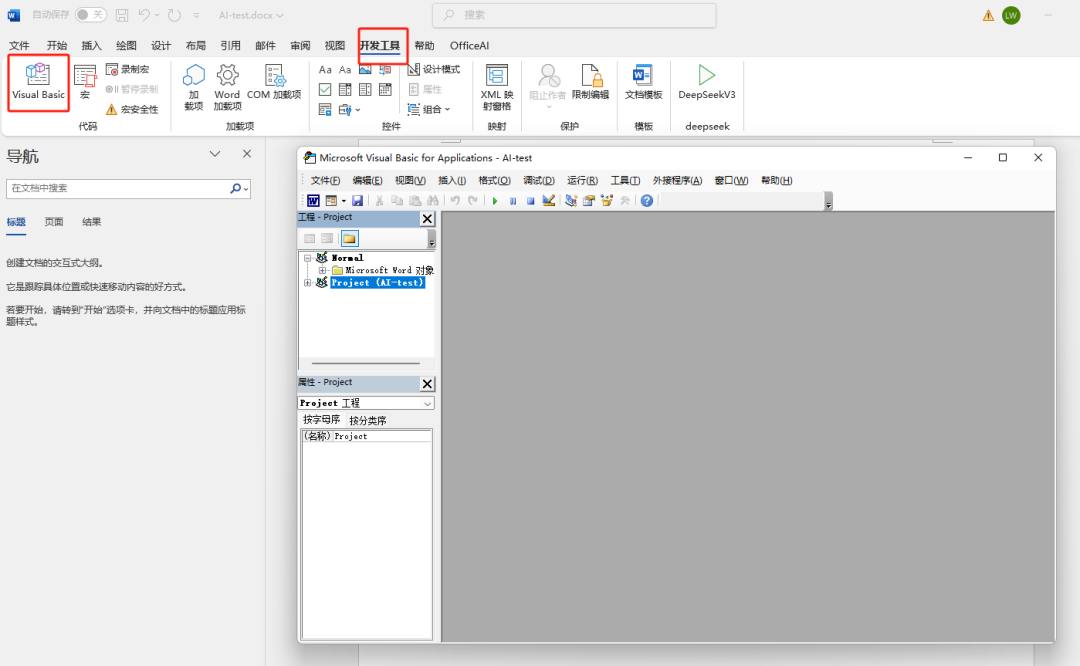
Task: Open VBA 工具(T) menu
Action: [625, 180]
